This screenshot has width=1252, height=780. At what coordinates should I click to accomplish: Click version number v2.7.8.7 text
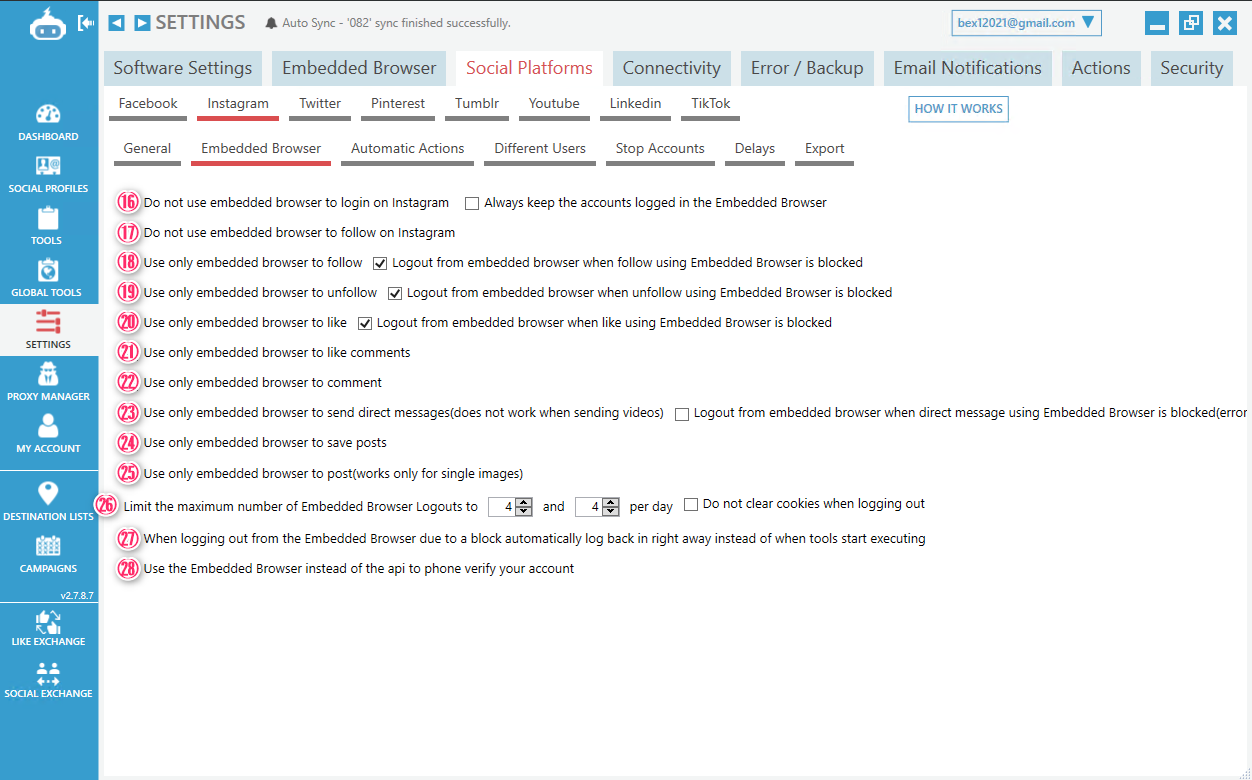76,595
